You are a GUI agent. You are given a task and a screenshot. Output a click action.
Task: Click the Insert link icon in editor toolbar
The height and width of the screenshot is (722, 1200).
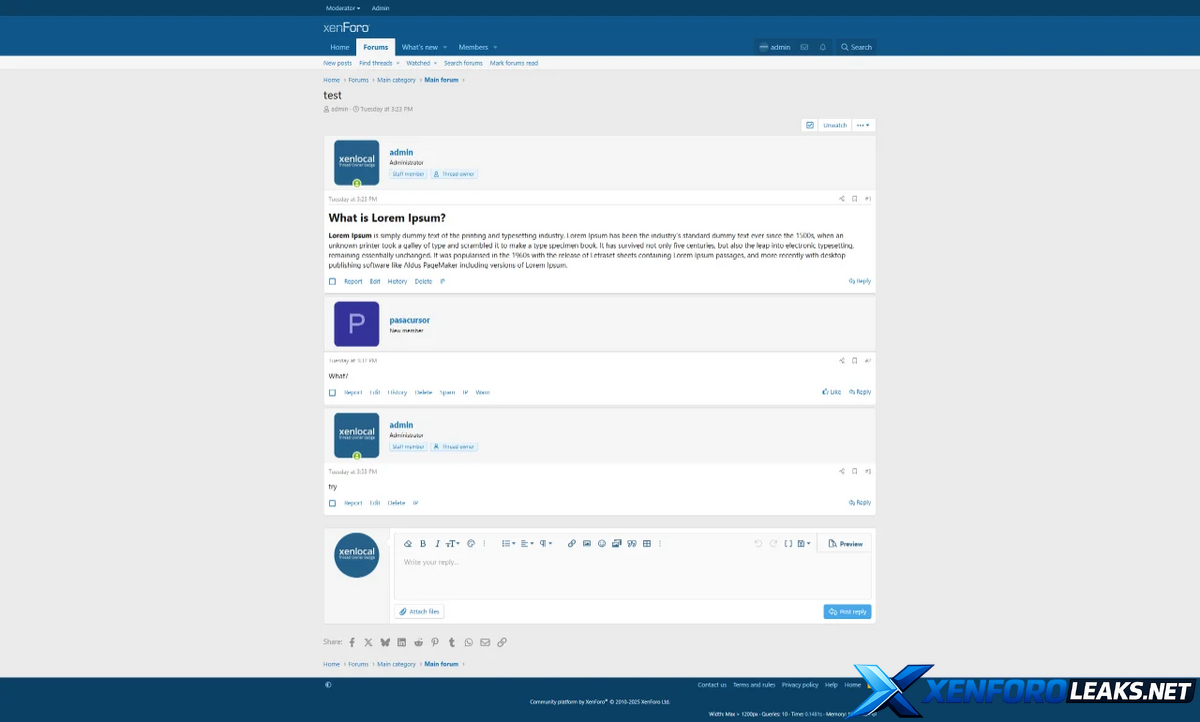click(572, 544)
